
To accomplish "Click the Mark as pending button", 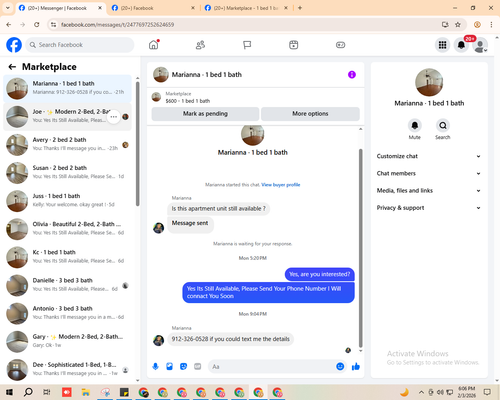I will click(x=205, y=114).
